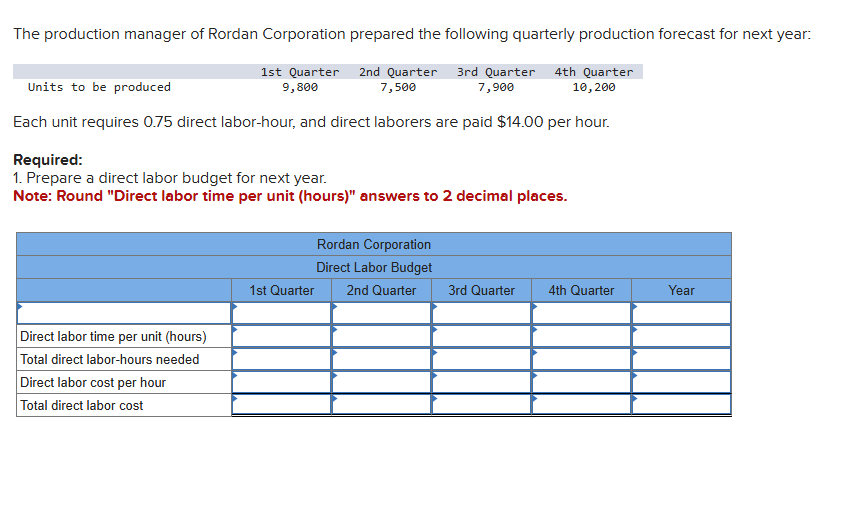
Task: Click the '2nd Quarter' budget table column header
Action: pos(381,291)
